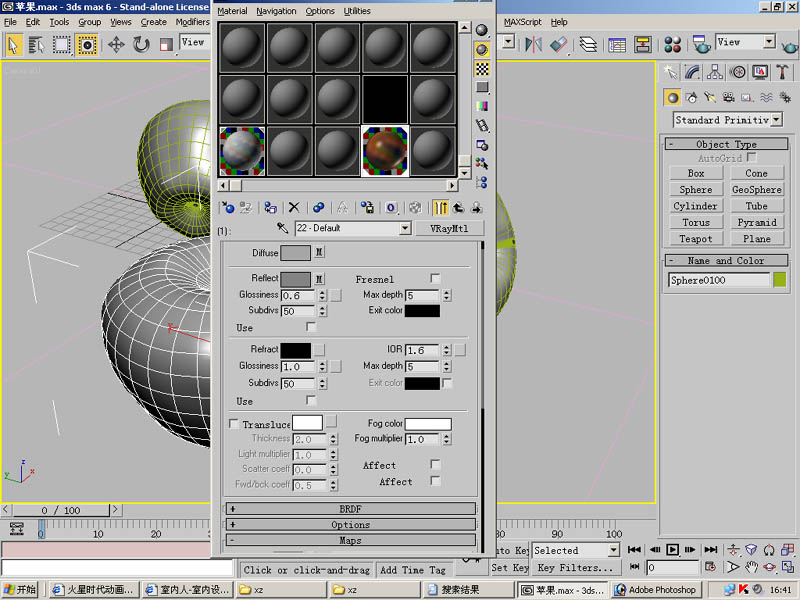This screenshot has width=800, height=600.
Task: Collapse the Maps rollout
Action: [351, 540]
